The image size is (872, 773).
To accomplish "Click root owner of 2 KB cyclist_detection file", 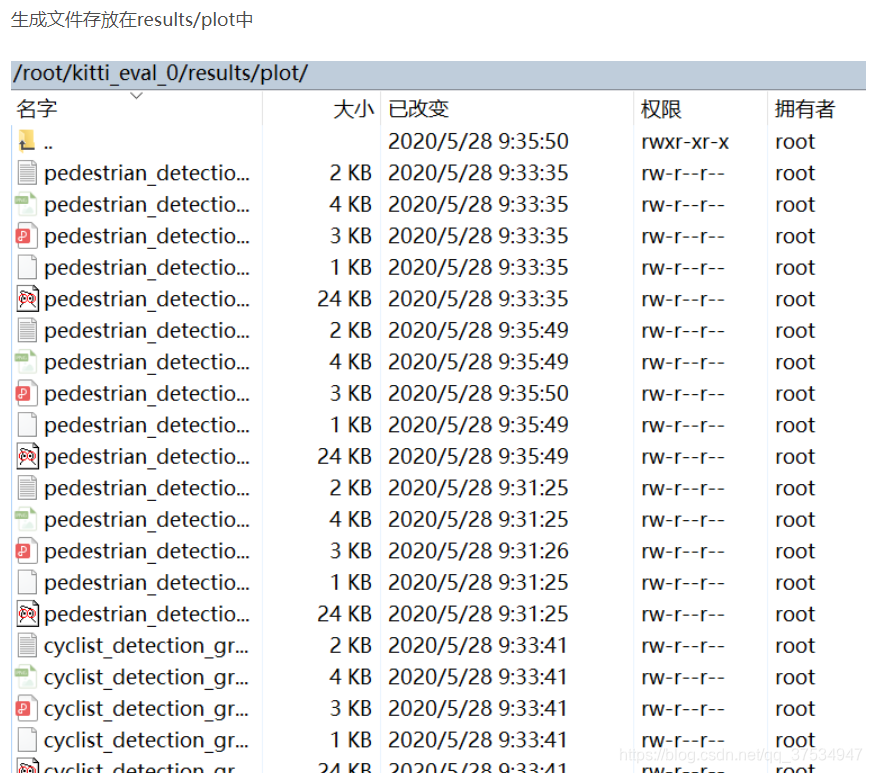I will (795, 646).
